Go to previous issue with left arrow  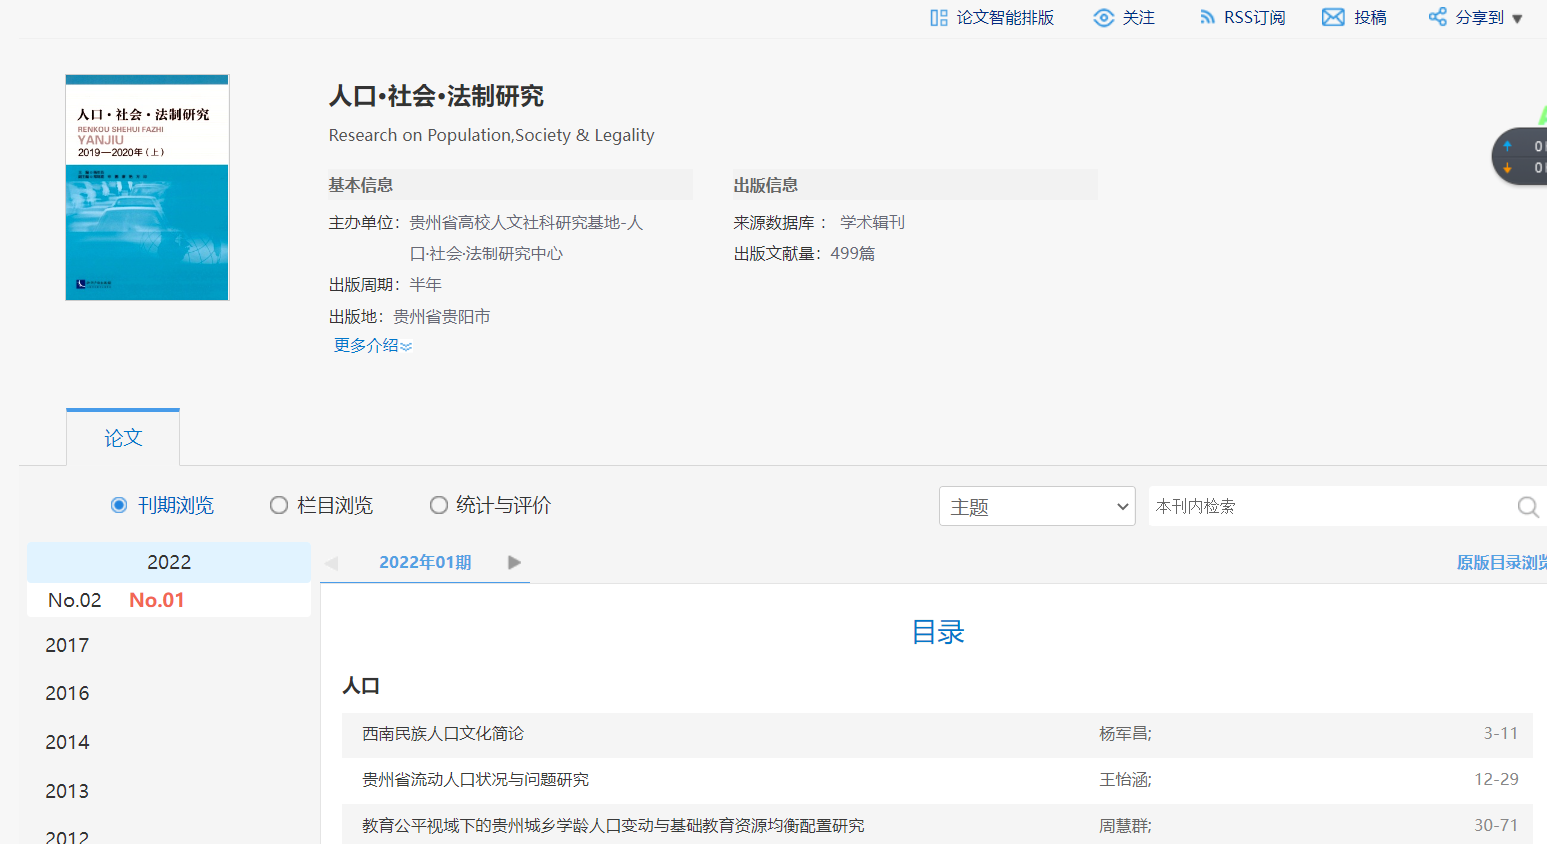332,563
